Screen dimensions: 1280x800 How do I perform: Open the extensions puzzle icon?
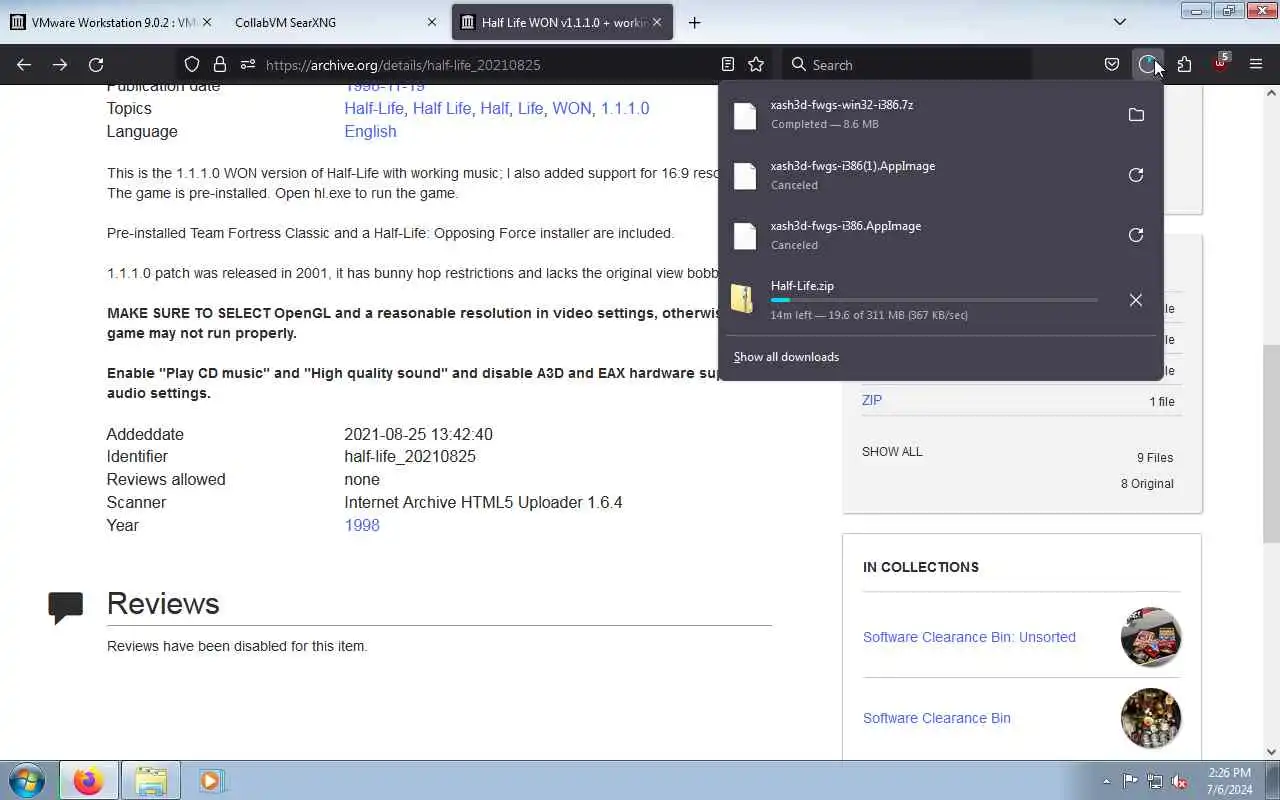click(x=1184, y=65)
